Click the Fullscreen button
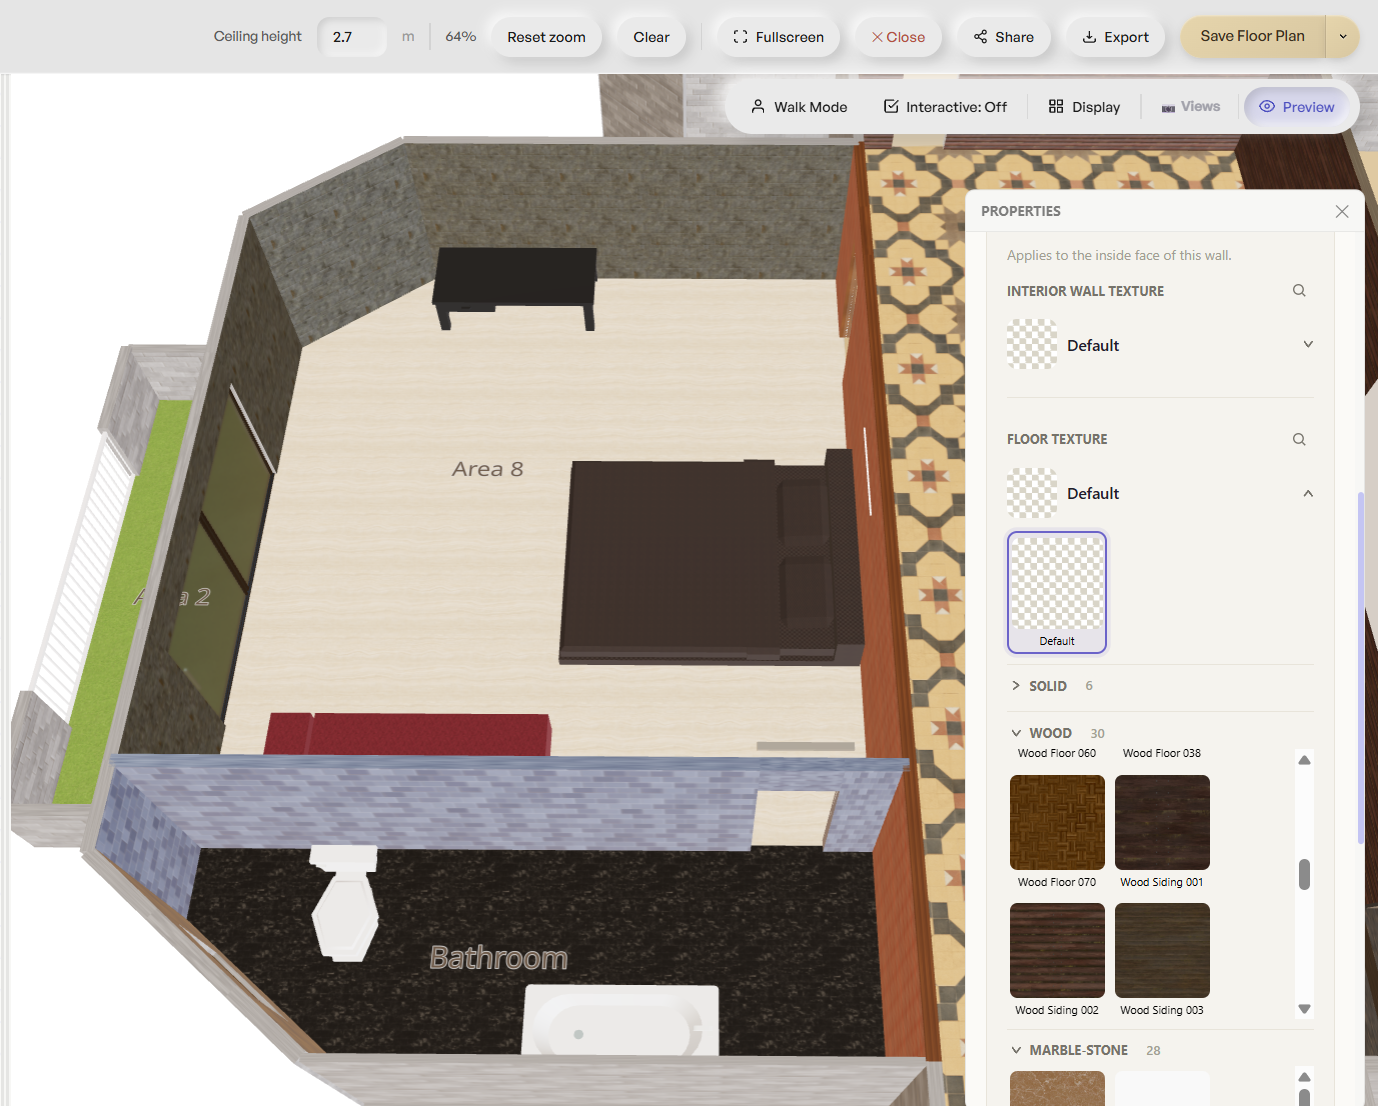This screenshot has width=1378, height=1106. point(778,37)
